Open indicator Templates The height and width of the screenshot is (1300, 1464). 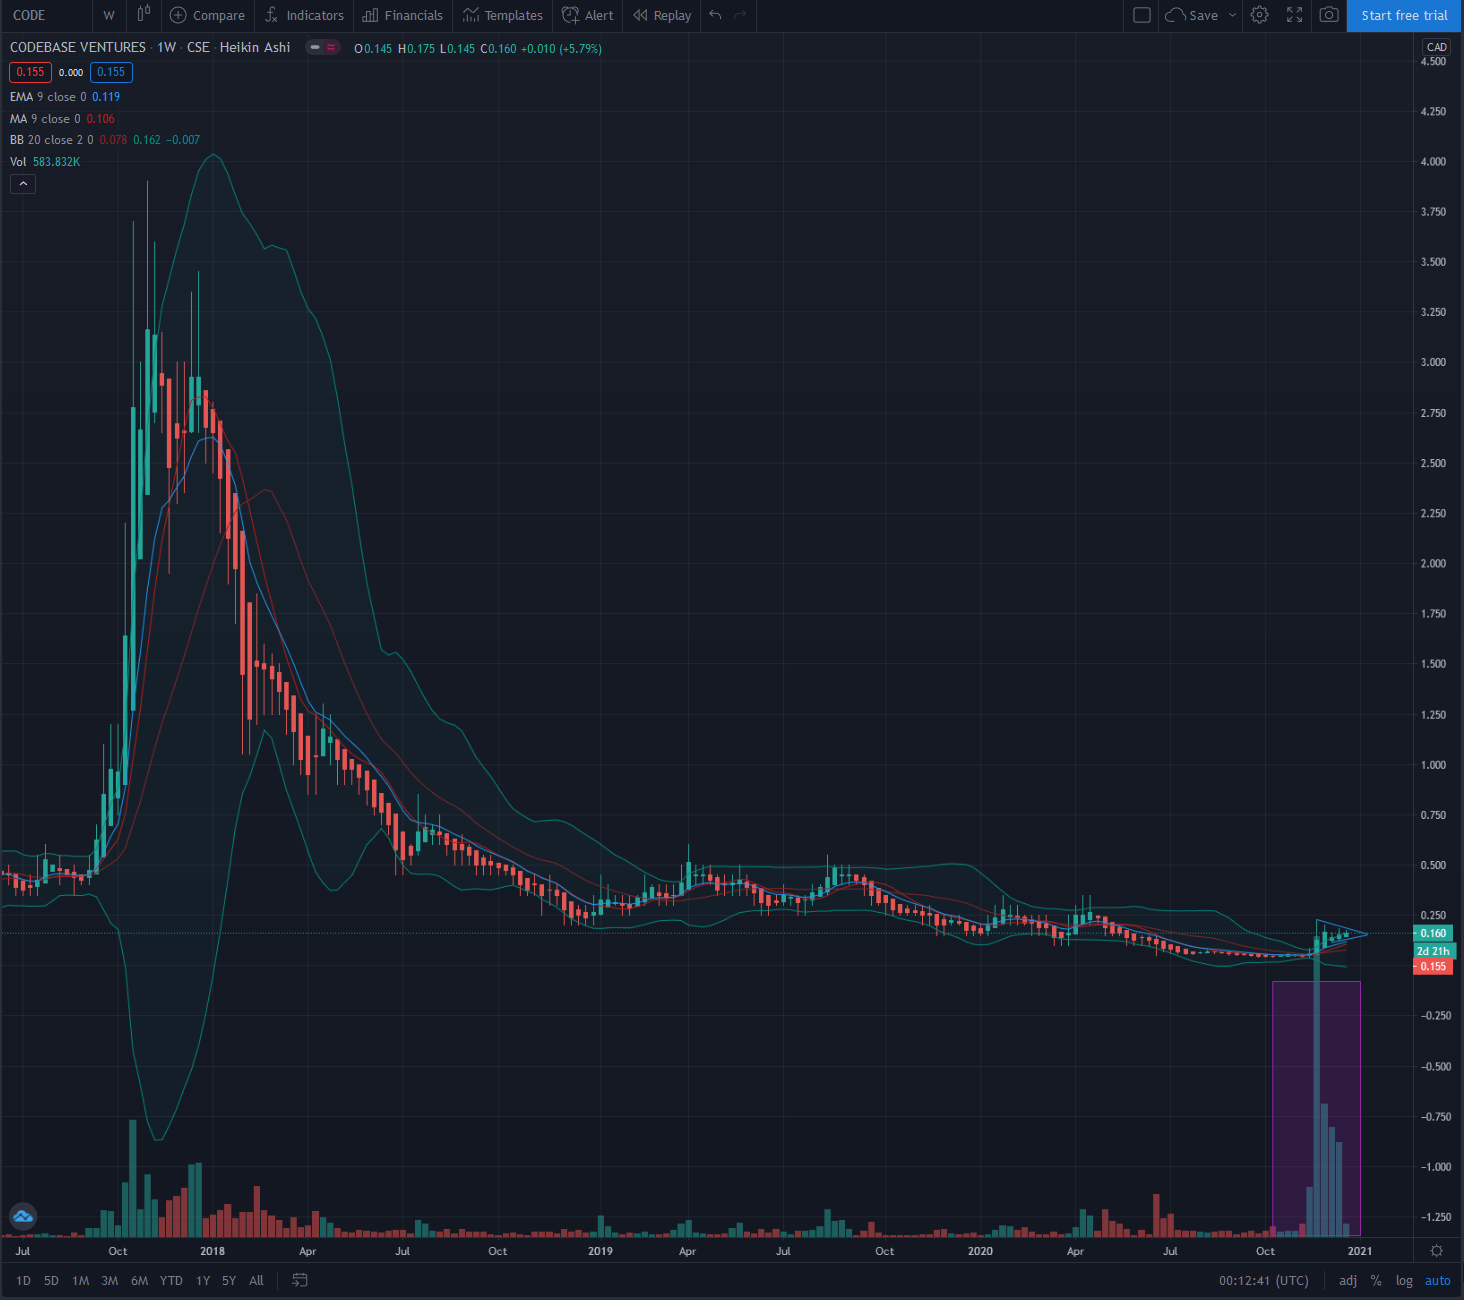click(502, 15)
